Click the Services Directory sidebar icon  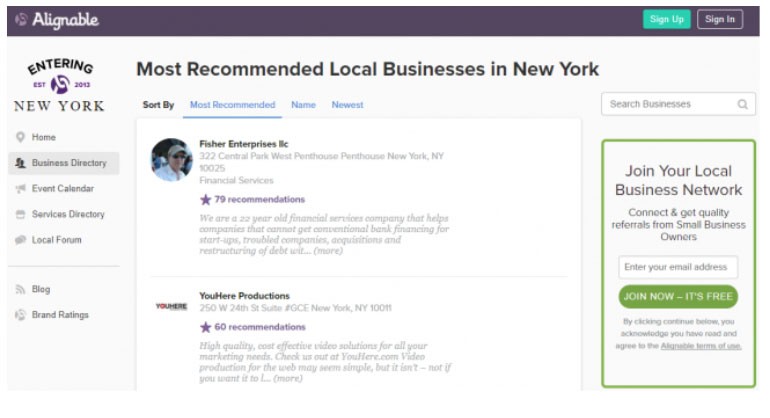[20, 214]
